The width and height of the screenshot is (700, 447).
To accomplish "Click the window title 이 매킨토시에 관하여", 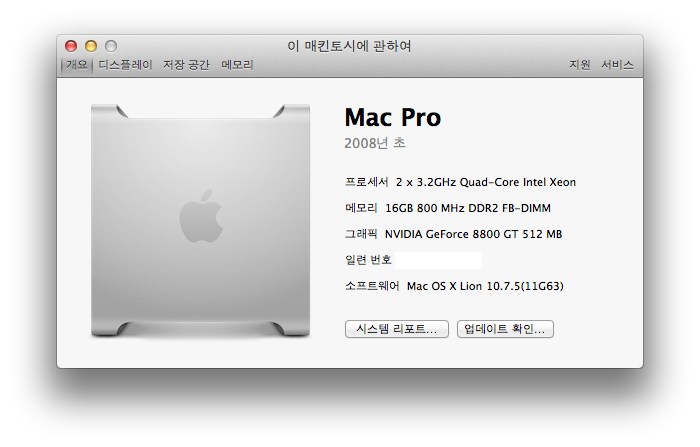I will coord(349,46).
